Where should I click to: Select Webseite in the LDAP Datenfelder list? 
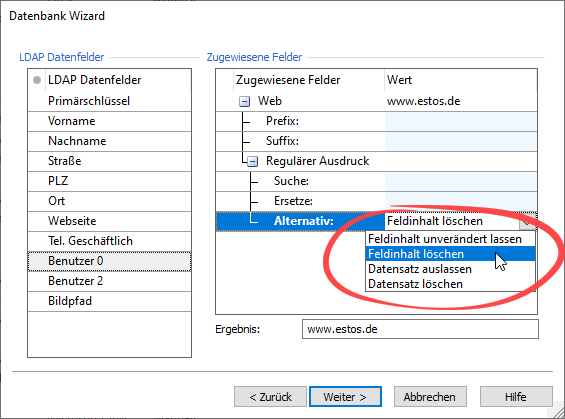[x=109, y=221]
